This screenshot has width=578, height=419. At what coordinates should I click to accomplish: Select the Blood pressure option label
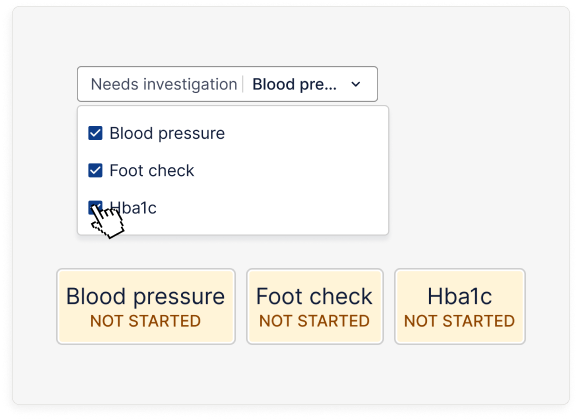167,133
